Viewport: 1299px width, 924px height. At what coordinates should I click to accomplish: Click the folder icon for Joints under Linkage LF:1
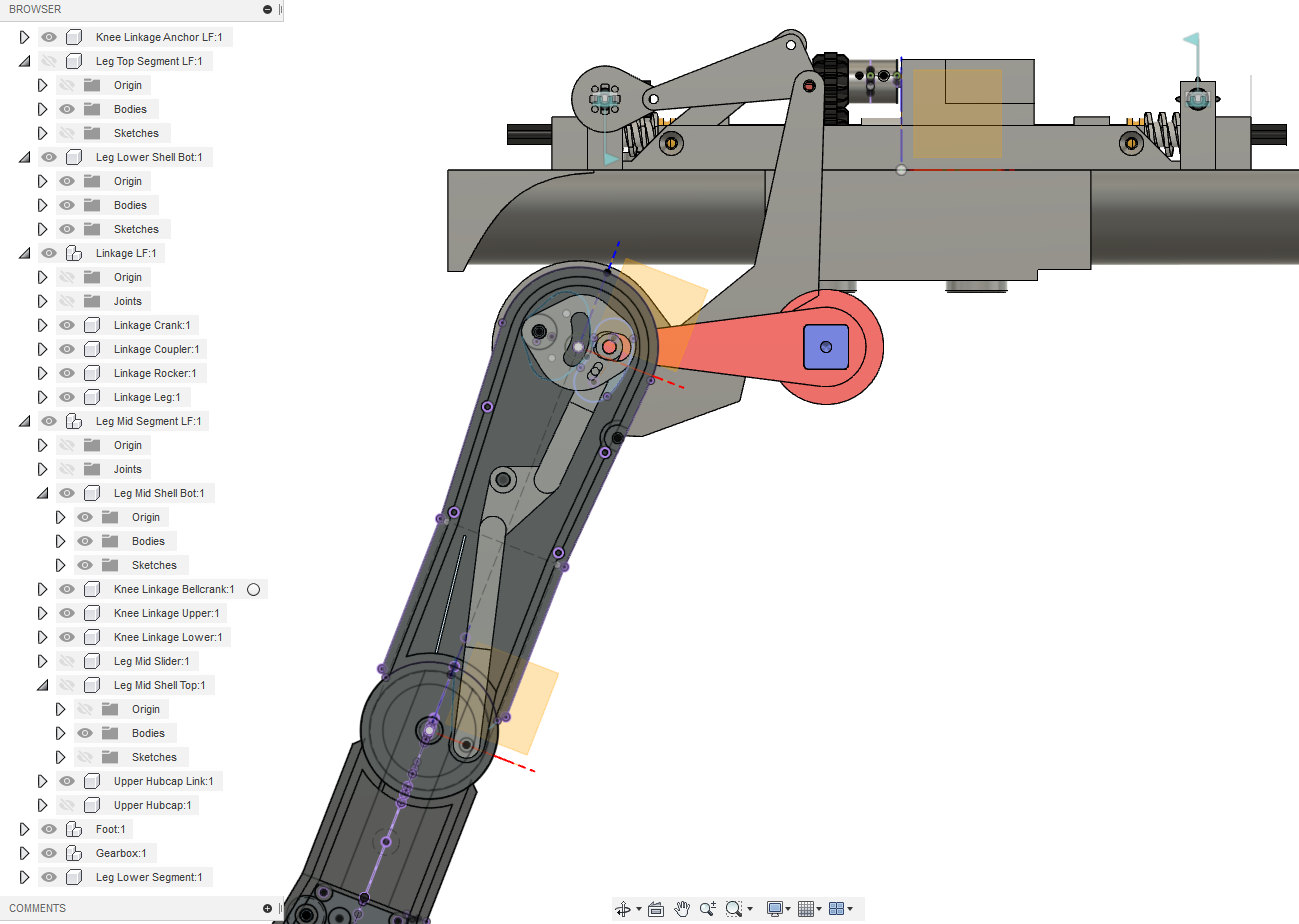coord(92,301)
